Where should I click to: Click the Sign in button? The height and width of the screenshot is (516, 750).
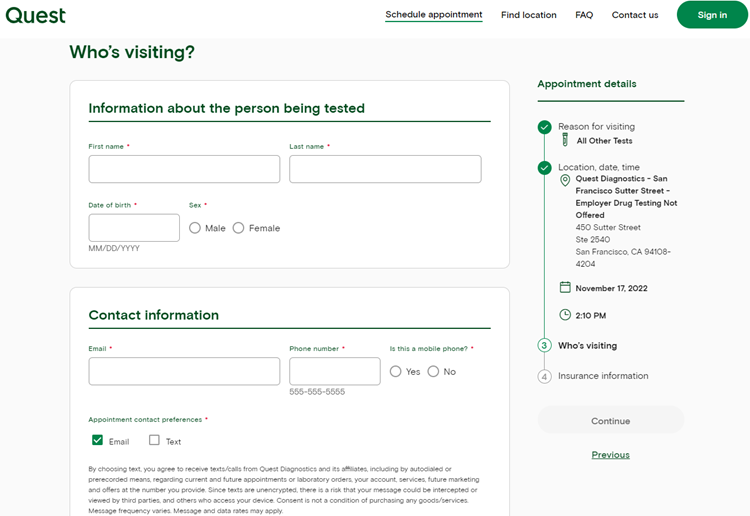click(x=712, y=15)
